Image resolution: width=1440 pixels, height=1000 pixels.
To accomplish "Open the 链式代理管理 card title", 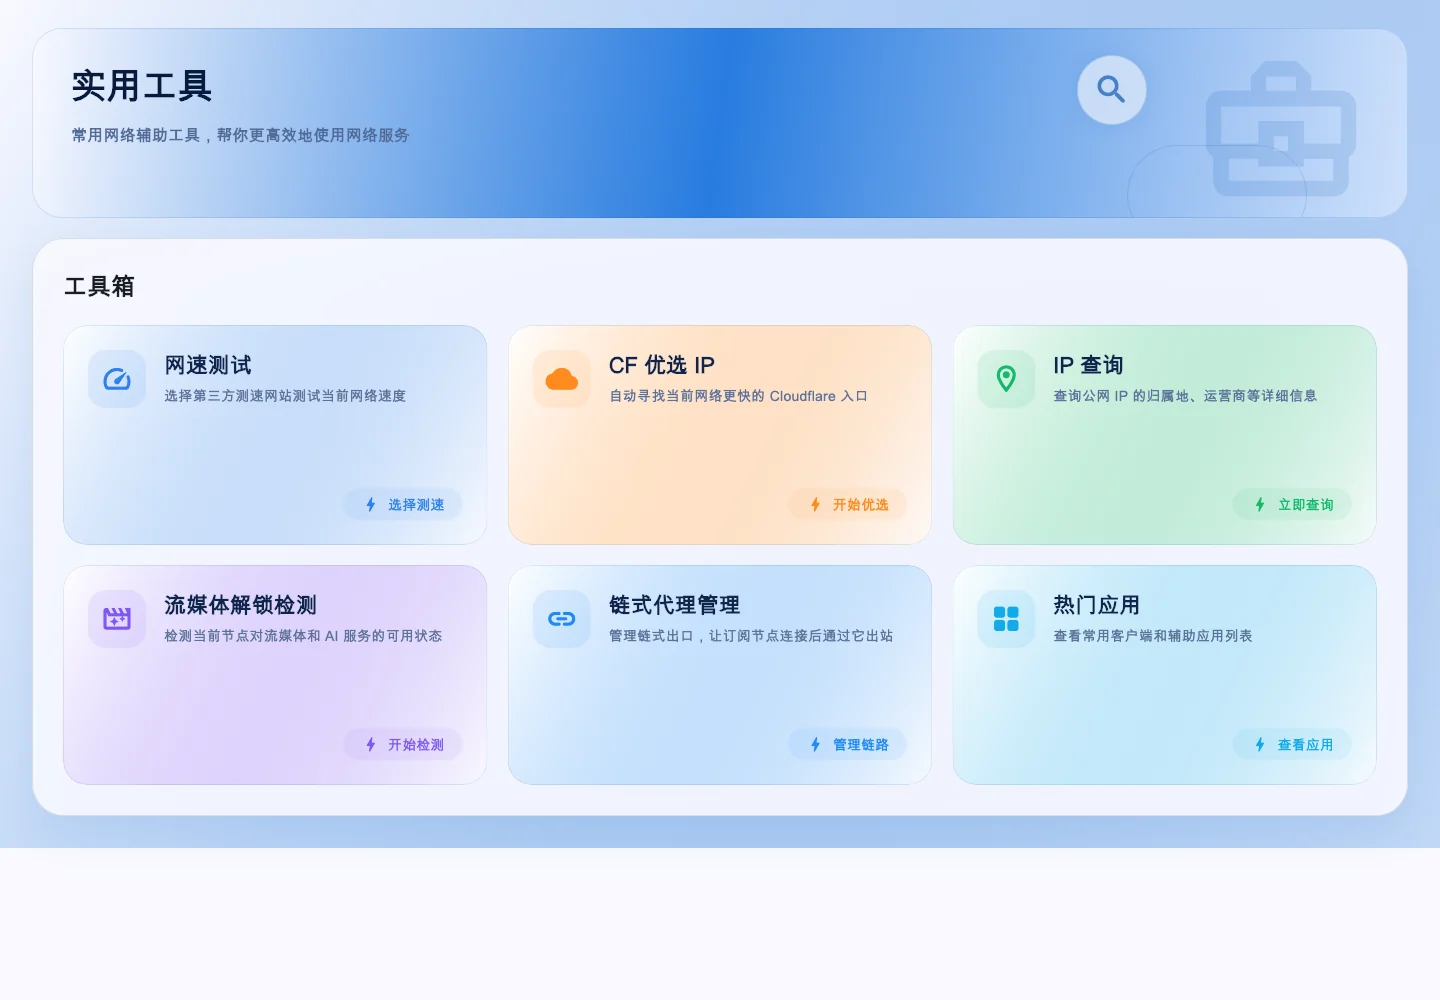I will (675, 605).
